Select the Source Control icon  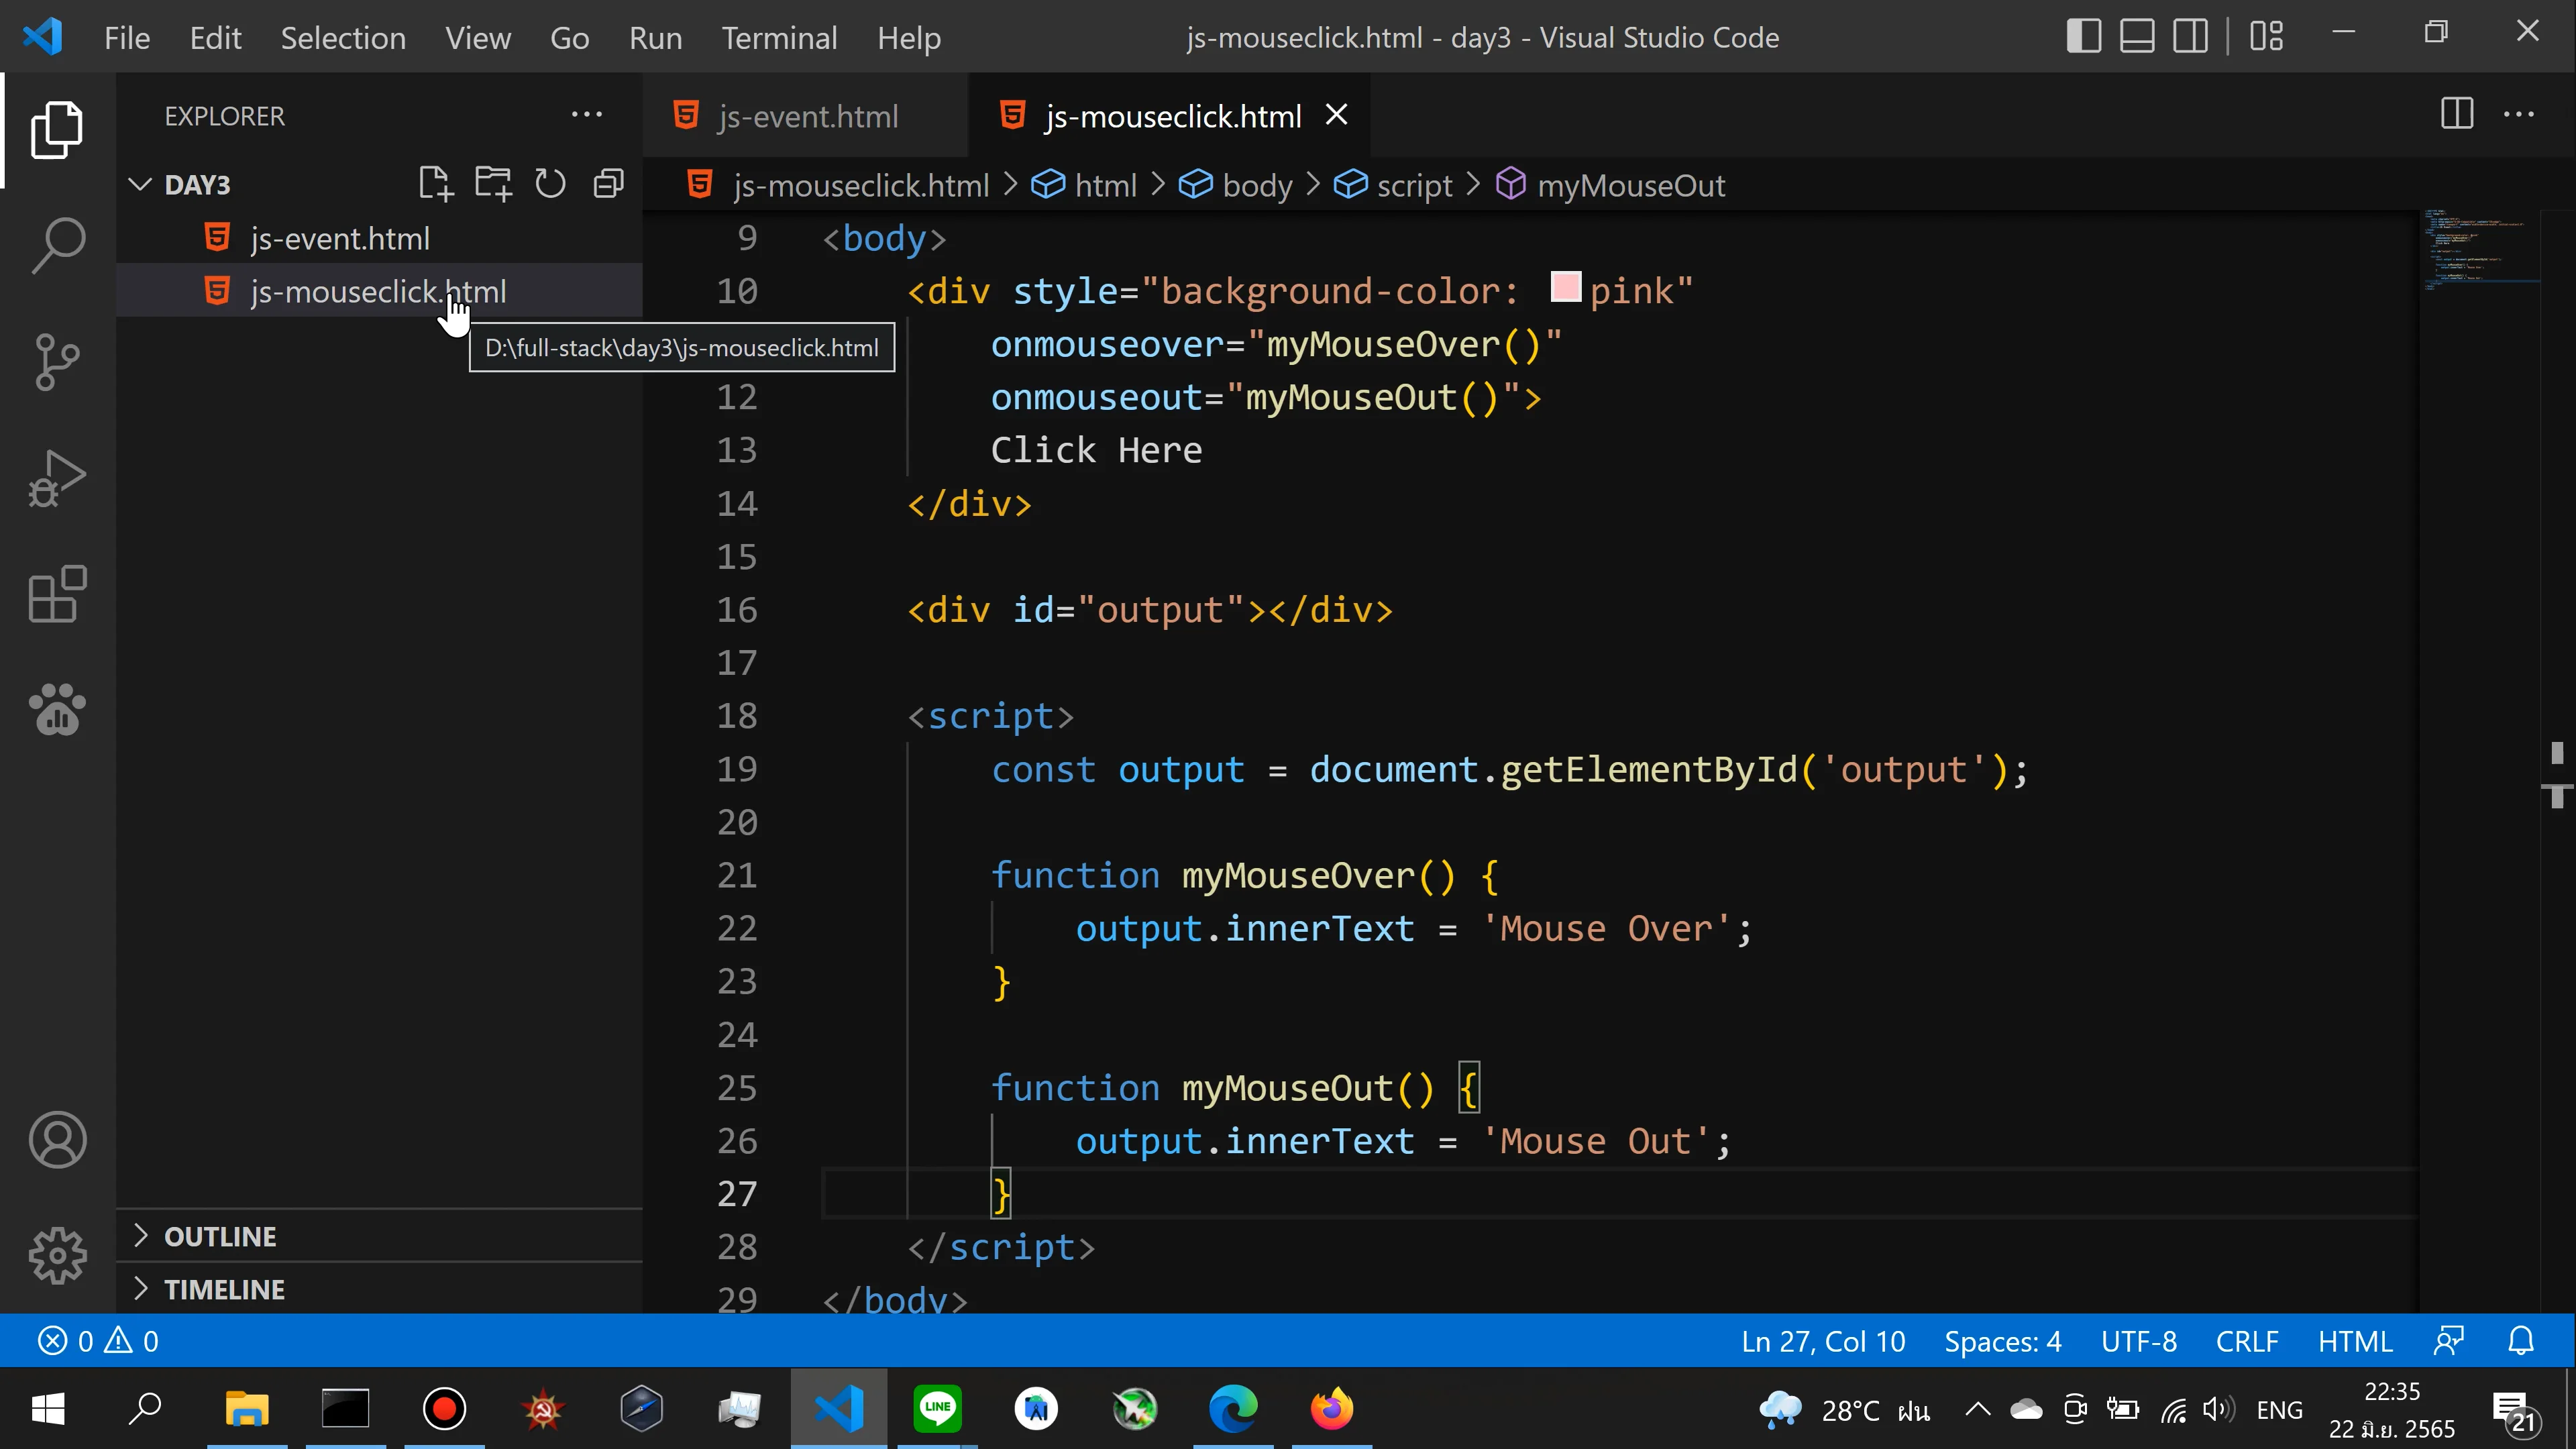(57, 361)
